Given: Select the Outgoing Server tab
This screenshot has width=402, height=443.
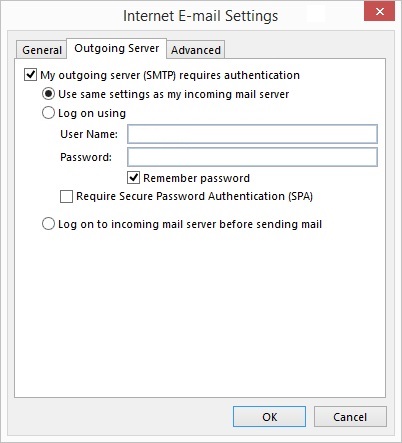Looking at the screenshot, I should pos(116,49).
